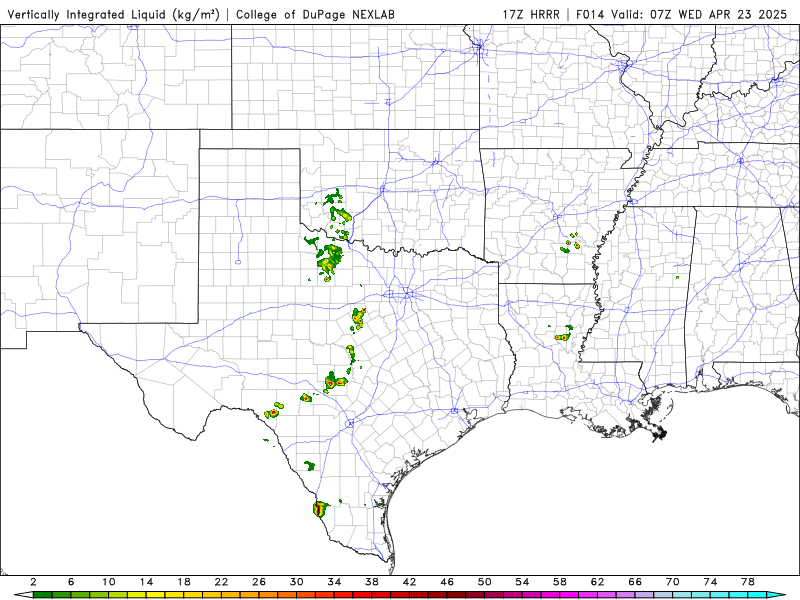Select the color scale label "34"
The height and width of the screenshot is (600, 800).
(x=334, y=582)
